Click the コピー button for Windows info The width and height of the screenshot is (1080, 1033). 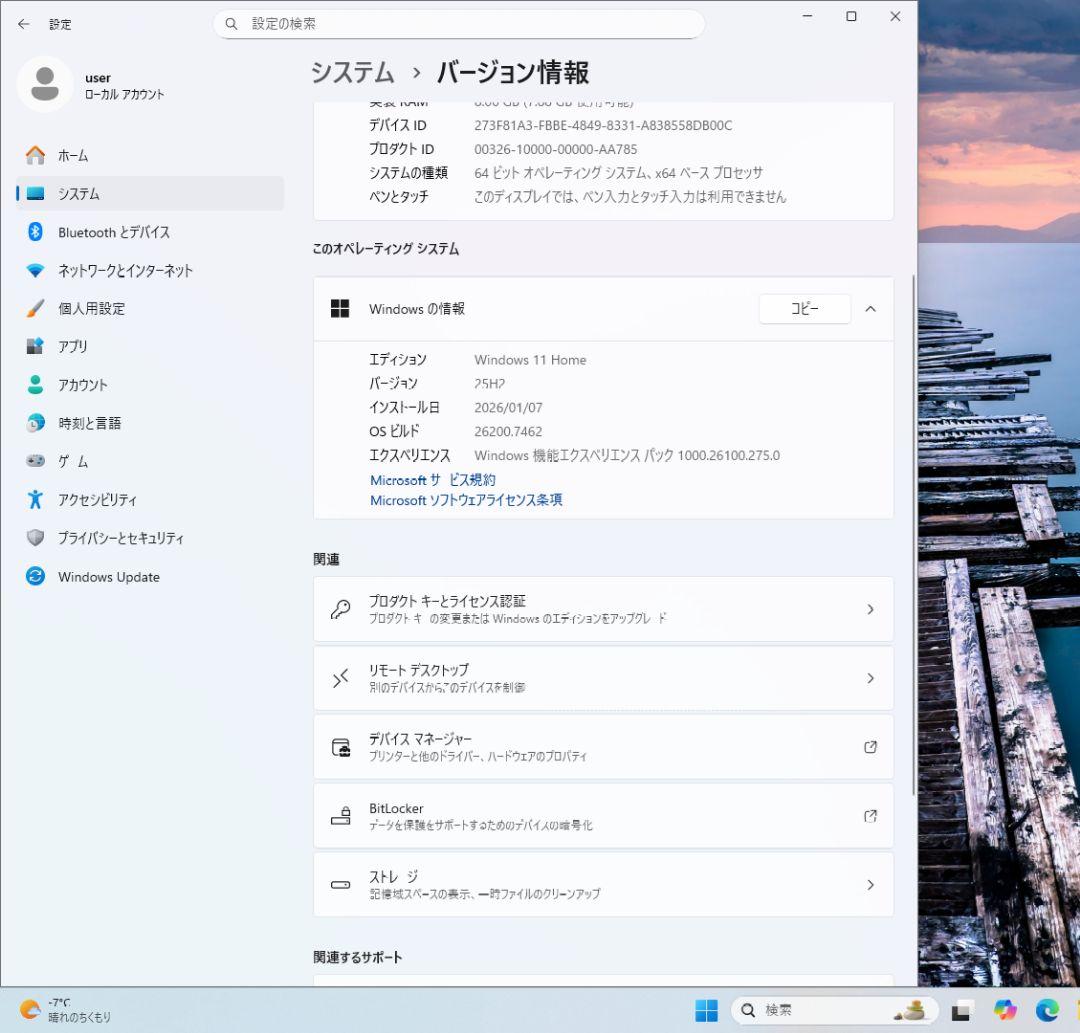804,309
